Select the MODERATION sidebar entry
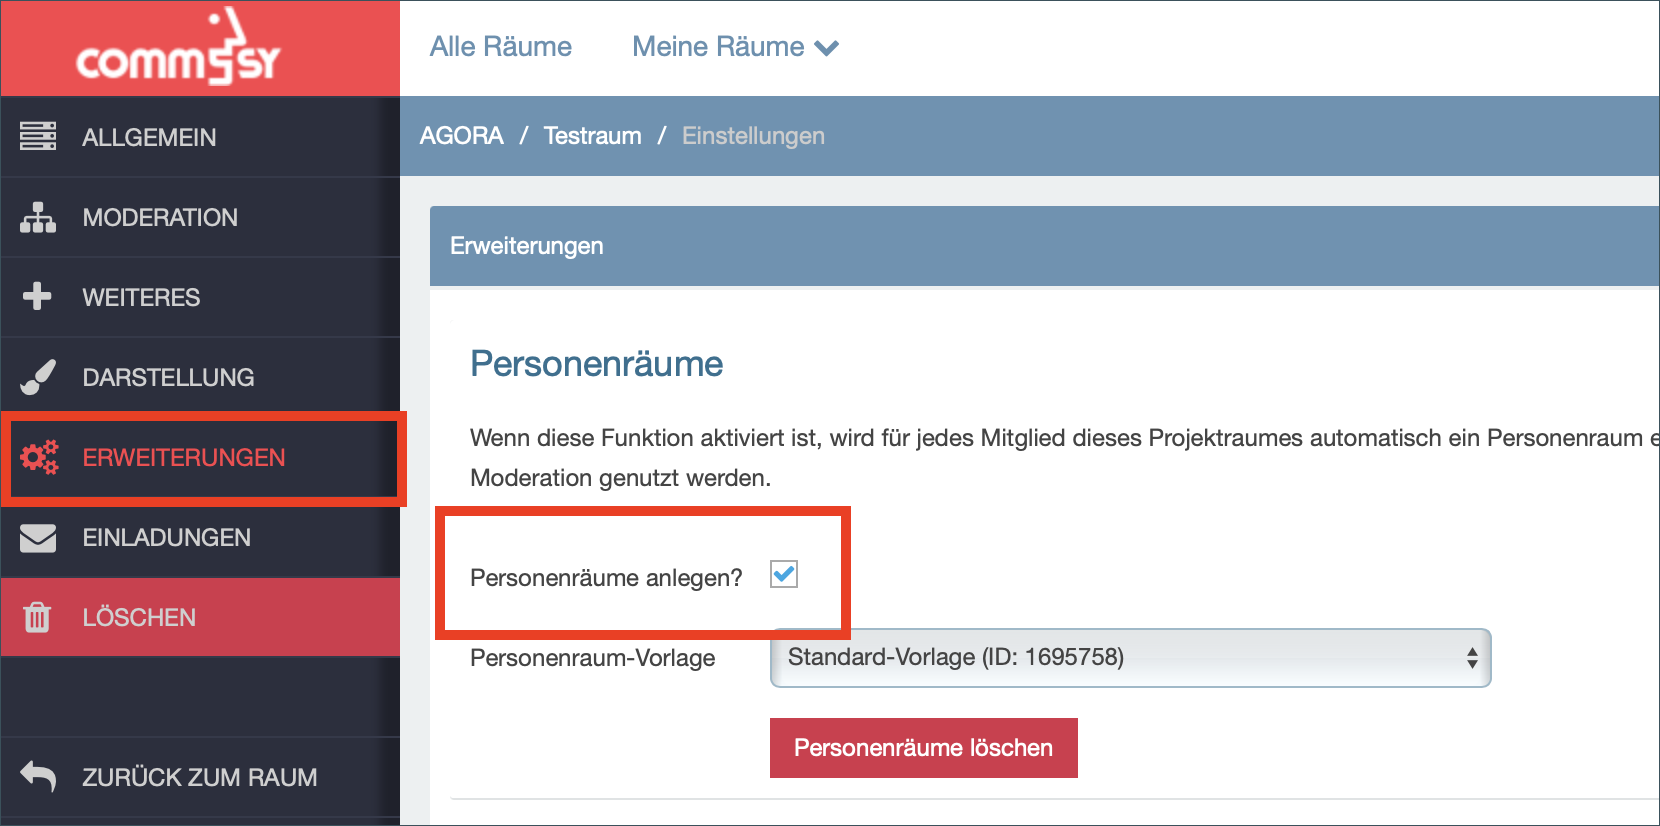Viewport: 1660px width, 826px height. point(200,217)
